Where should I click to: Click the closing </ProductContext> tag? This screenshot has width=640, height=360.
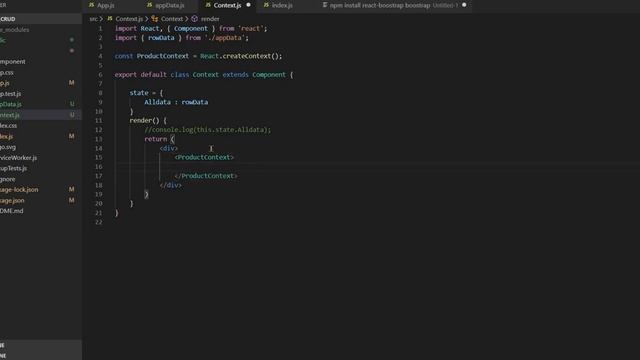206,176
